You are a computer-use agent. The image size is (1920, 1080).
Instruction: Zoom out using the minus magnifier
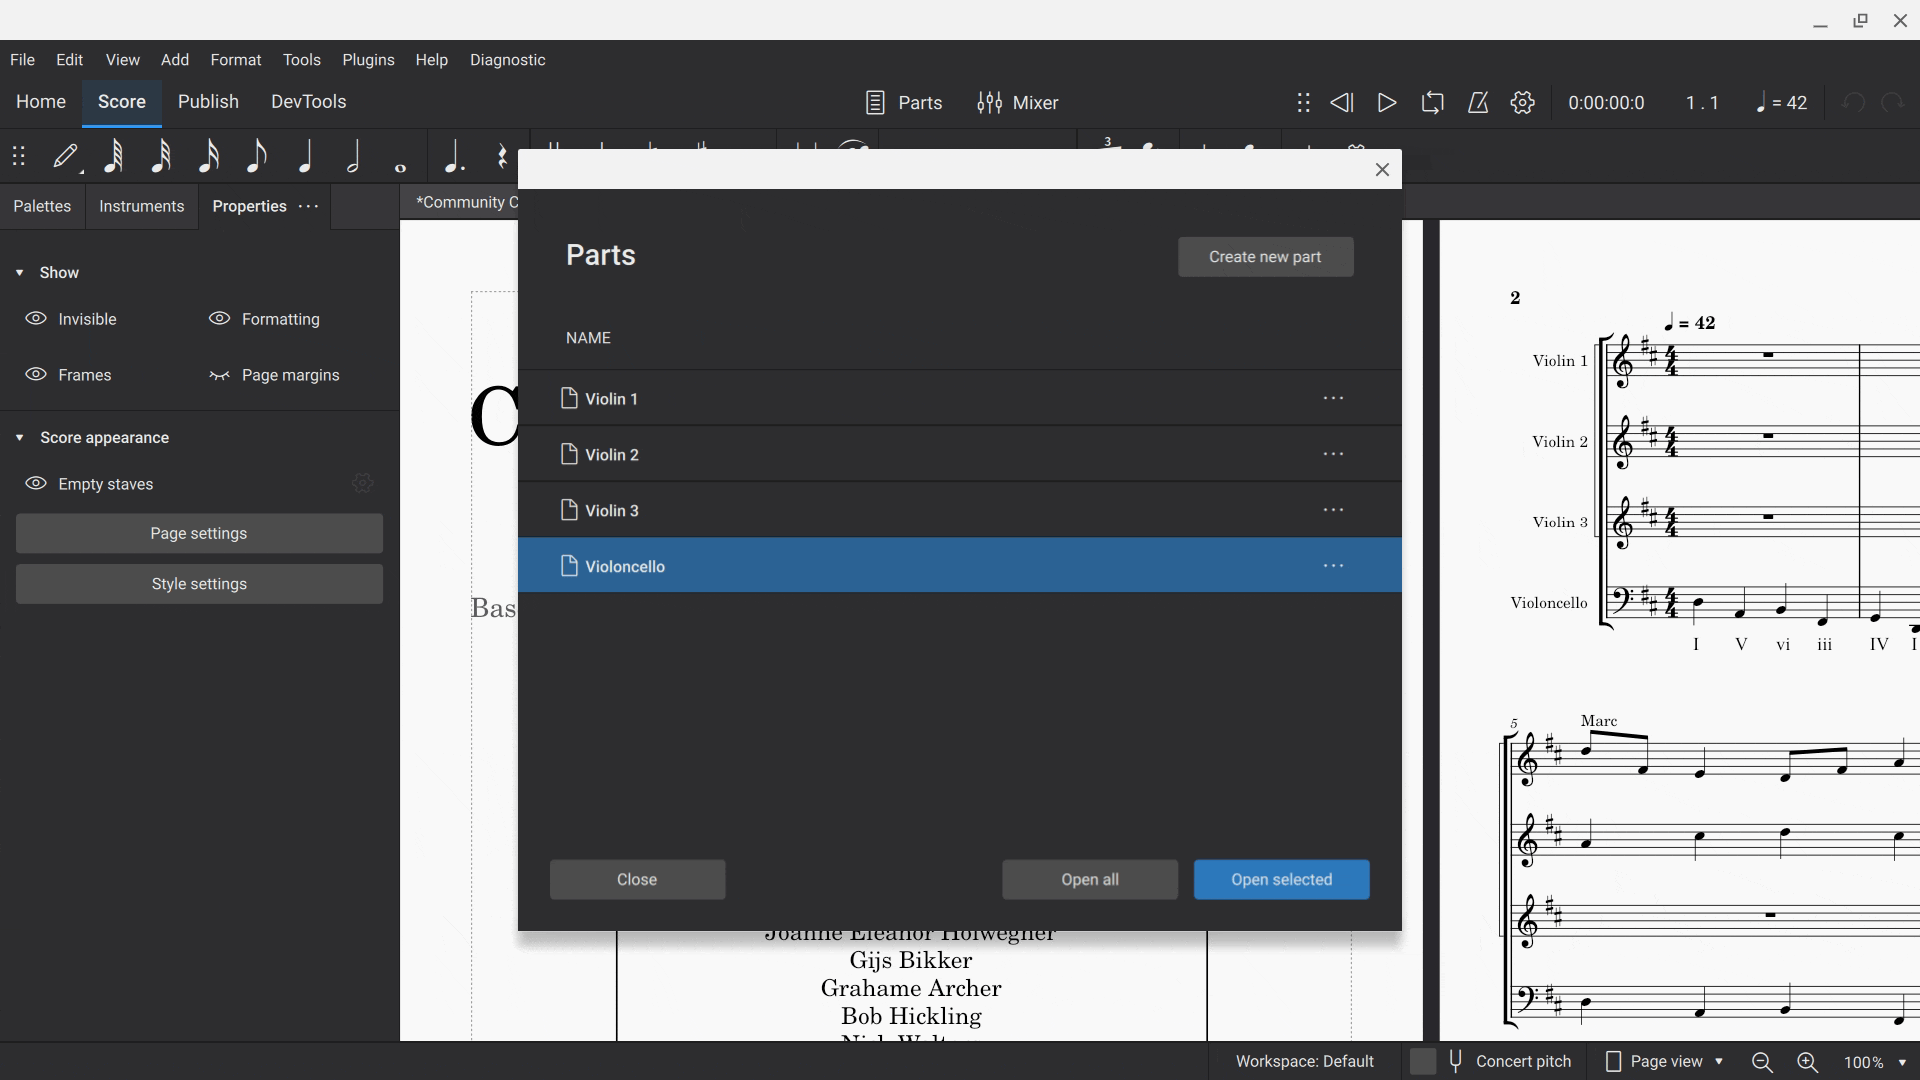(1761, 1062)
